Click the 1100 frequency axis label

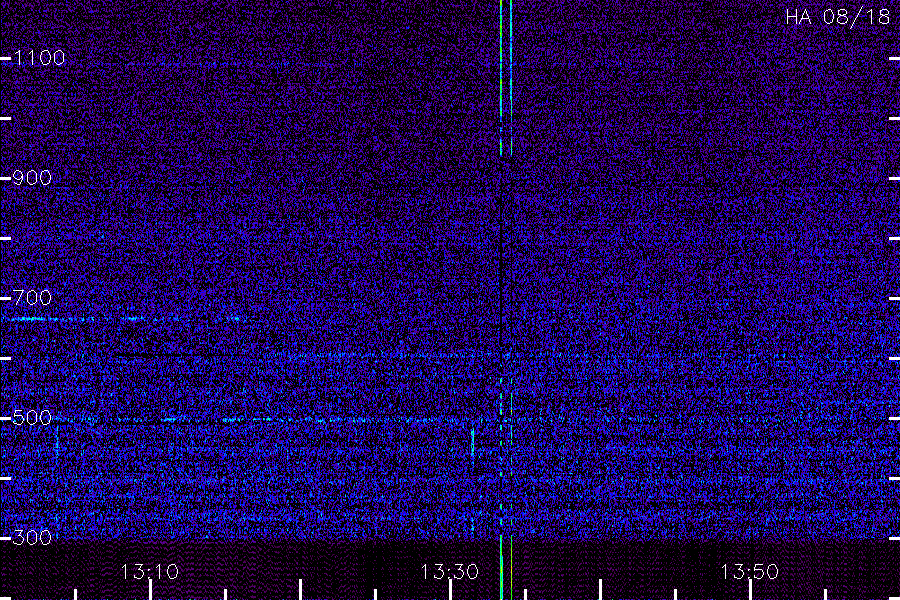click(39, 58)
